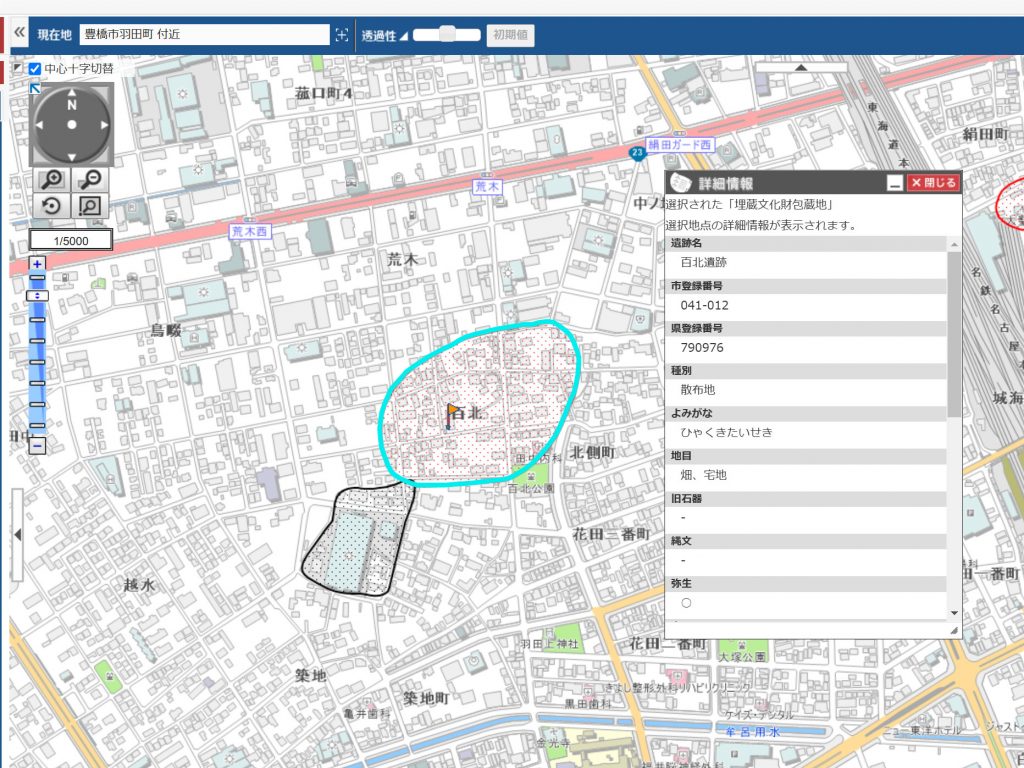Screen dimensions: 1024x768
Task: Pan the map east with the compass right arrow
Action: (x=104, y=125)
